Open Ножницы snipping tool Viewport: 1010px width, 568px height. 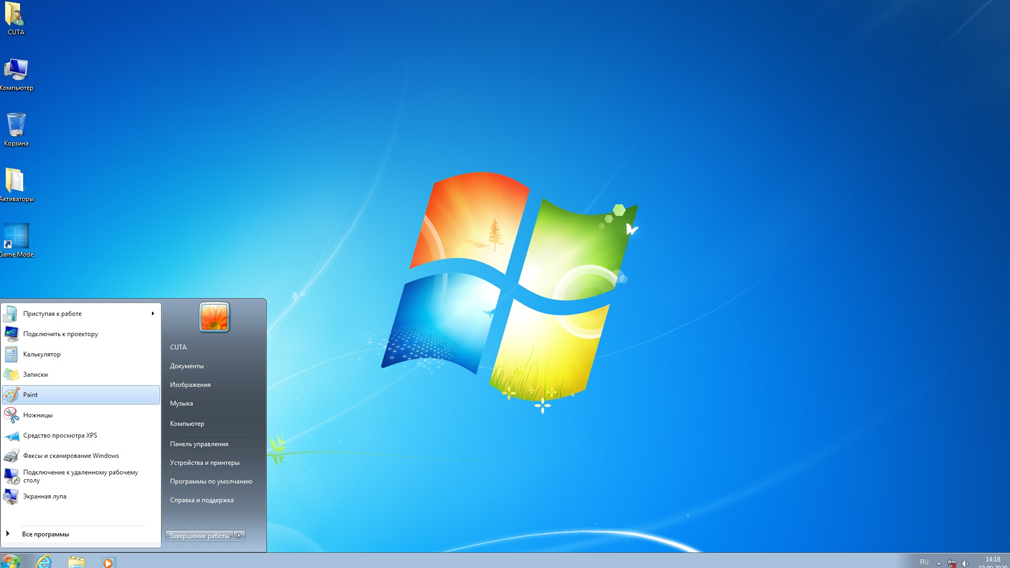pyautogui.click(x=81, y=415)
